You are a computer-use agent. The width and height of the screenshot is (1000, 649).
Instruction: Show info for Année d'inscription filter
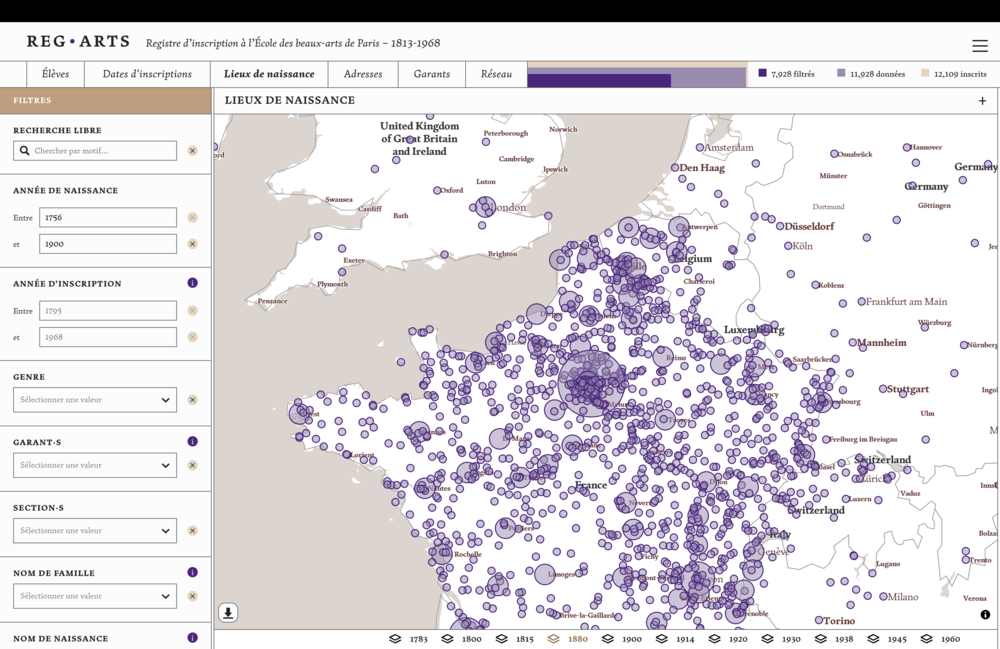click(x=193, y=283)
